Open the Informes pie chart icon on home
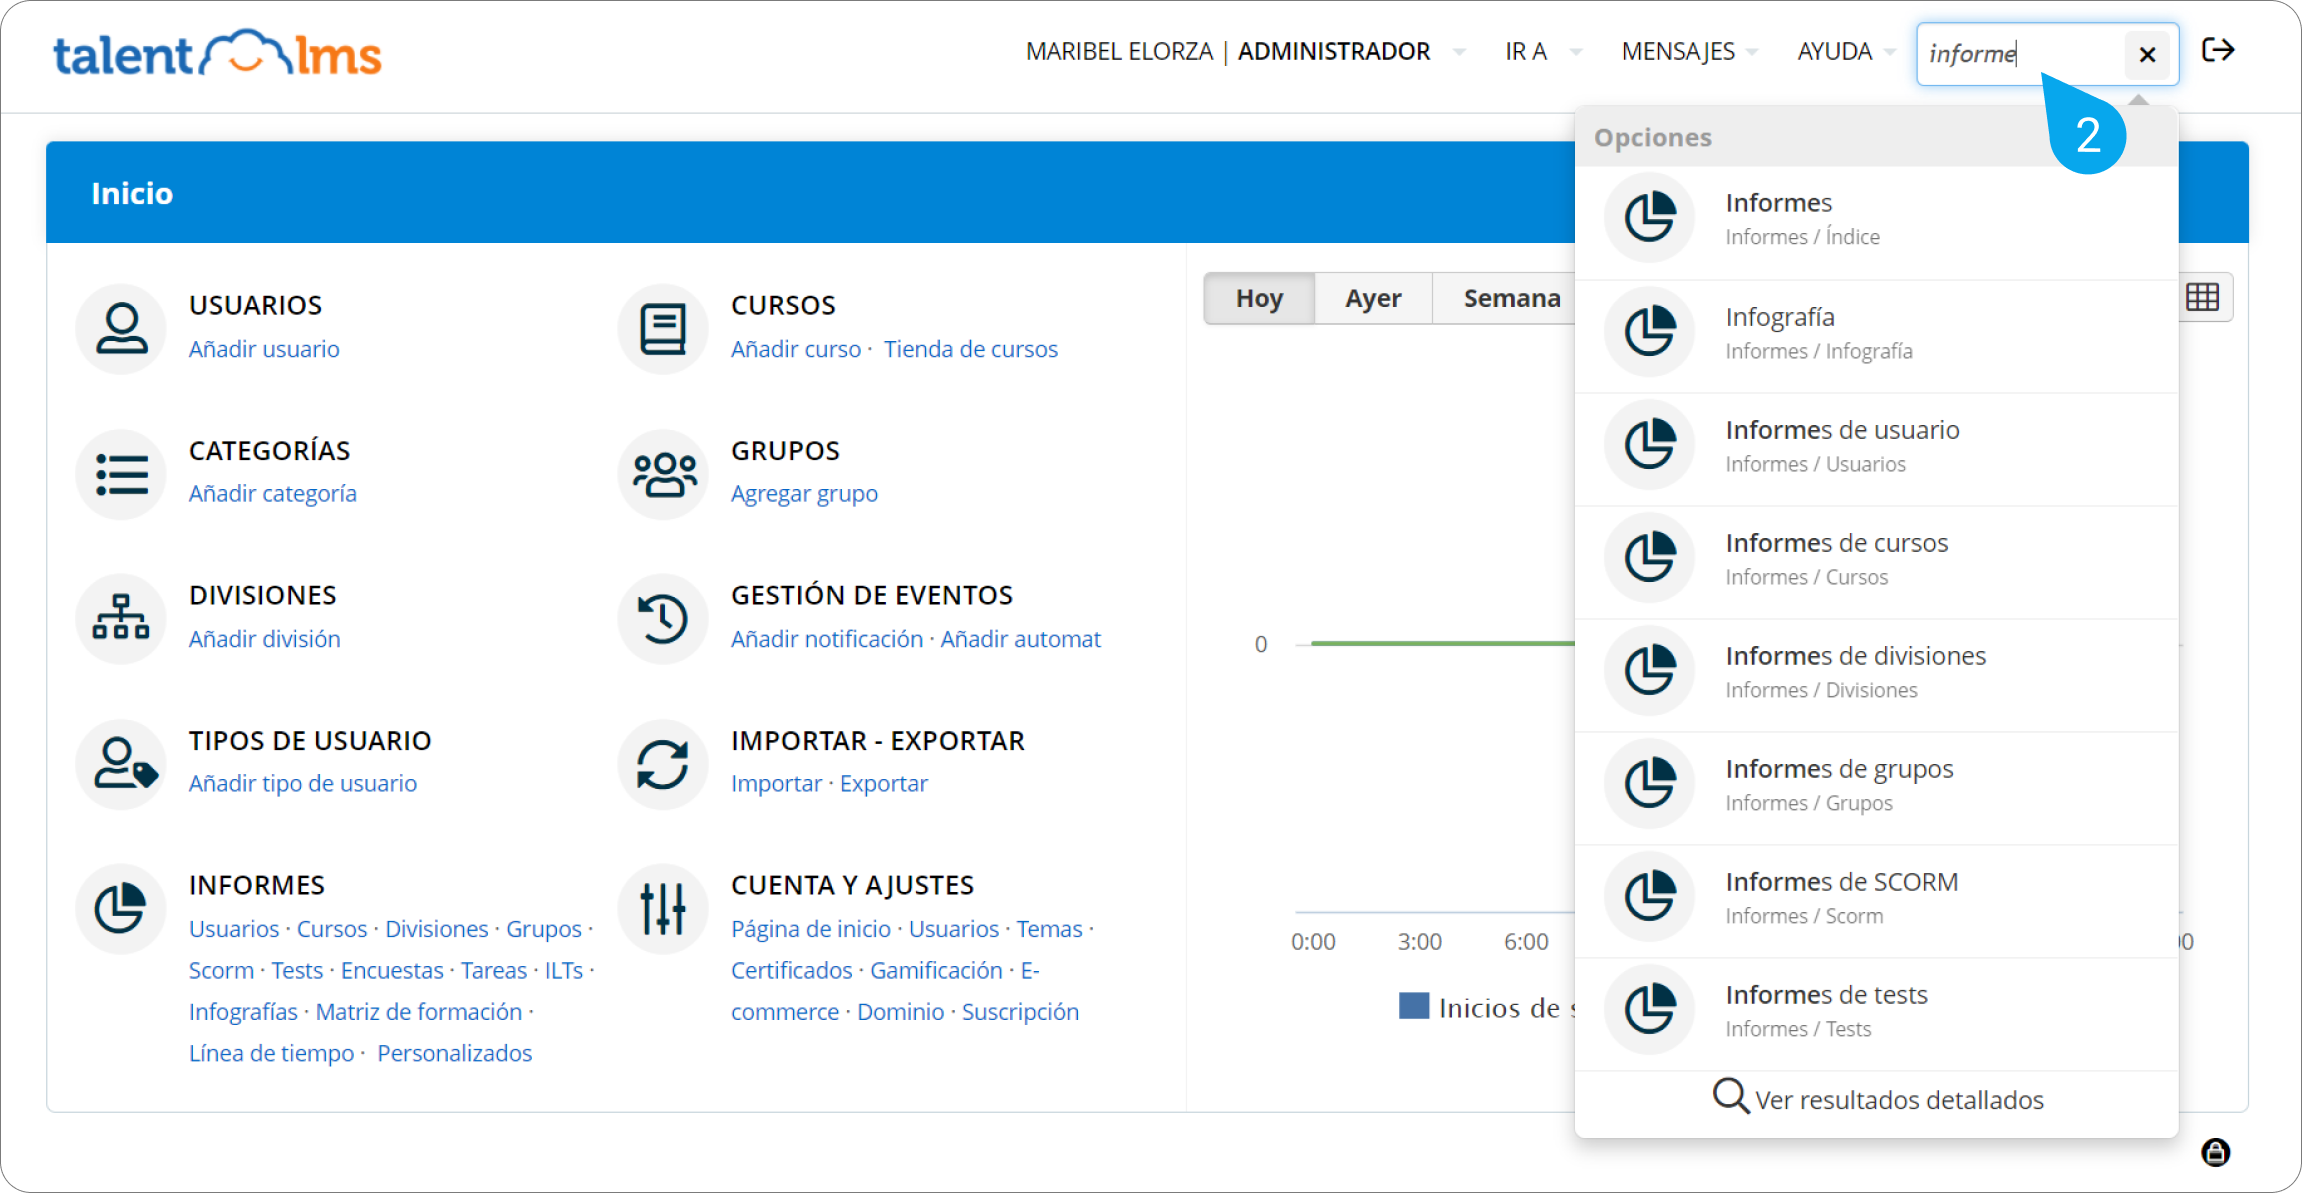 (121, 908)
